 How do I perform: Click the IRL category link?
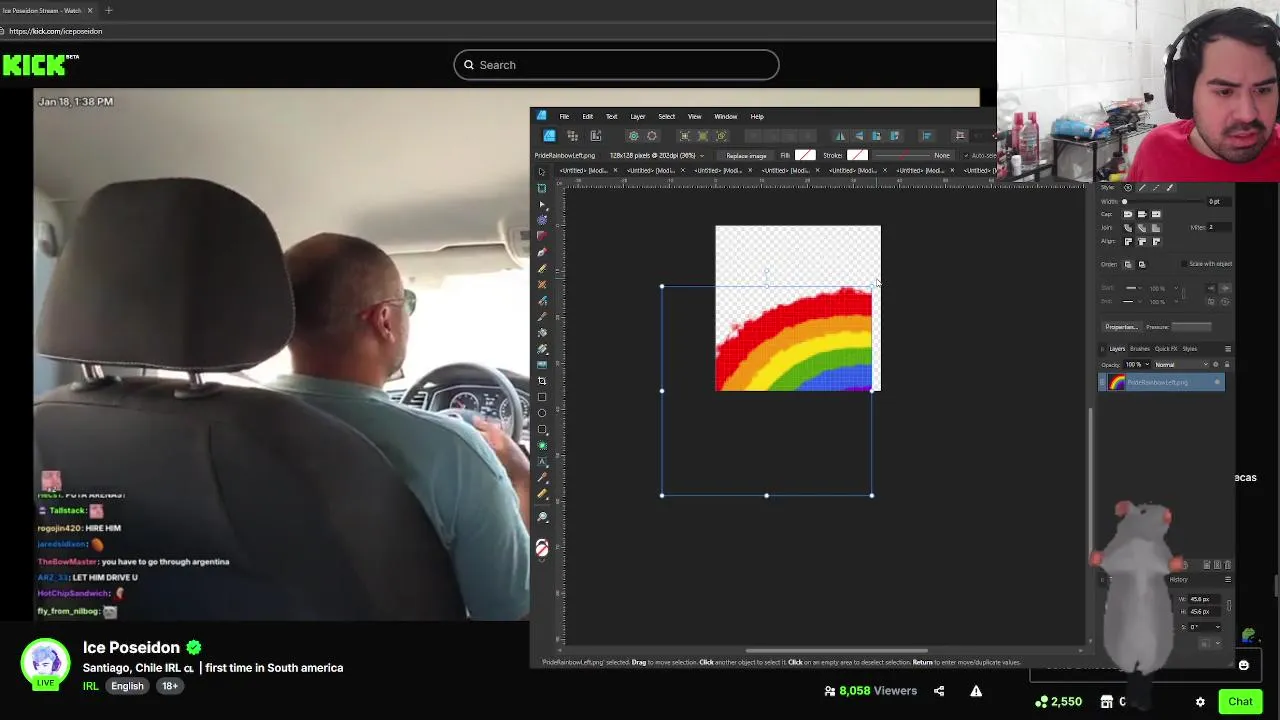[91, 686]
